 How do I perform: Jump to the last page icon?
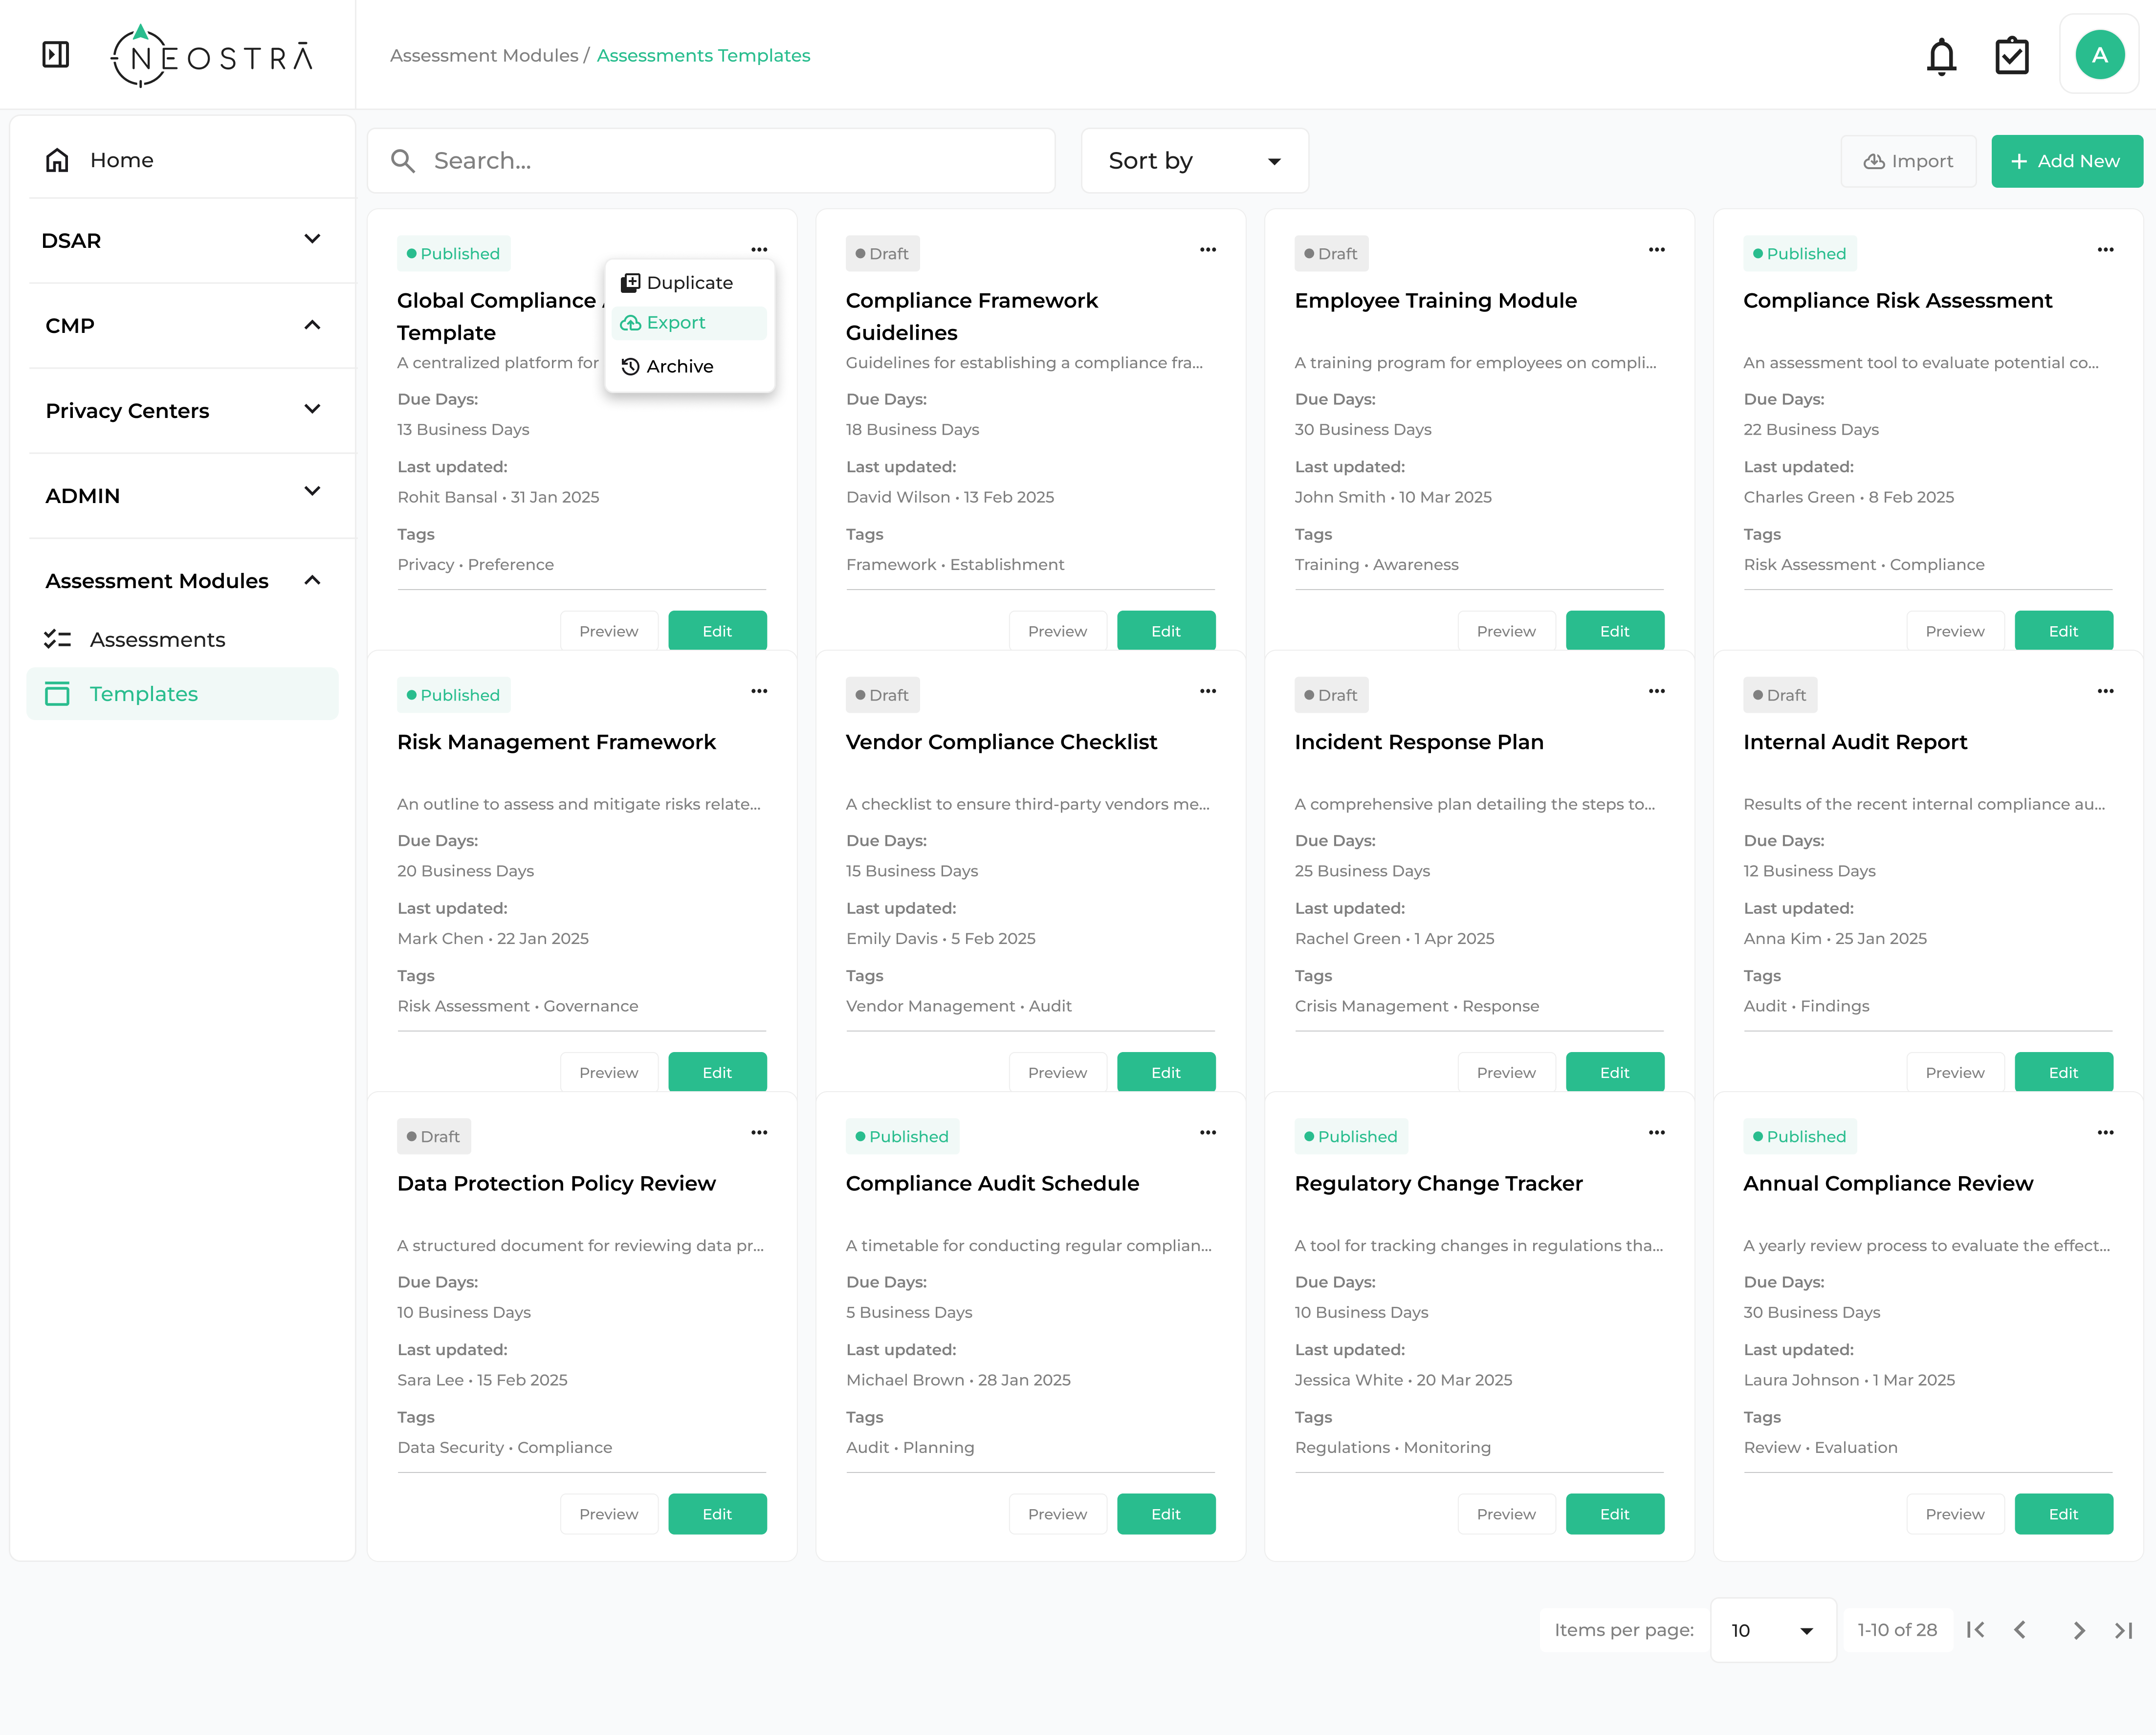[2123, 1630]
